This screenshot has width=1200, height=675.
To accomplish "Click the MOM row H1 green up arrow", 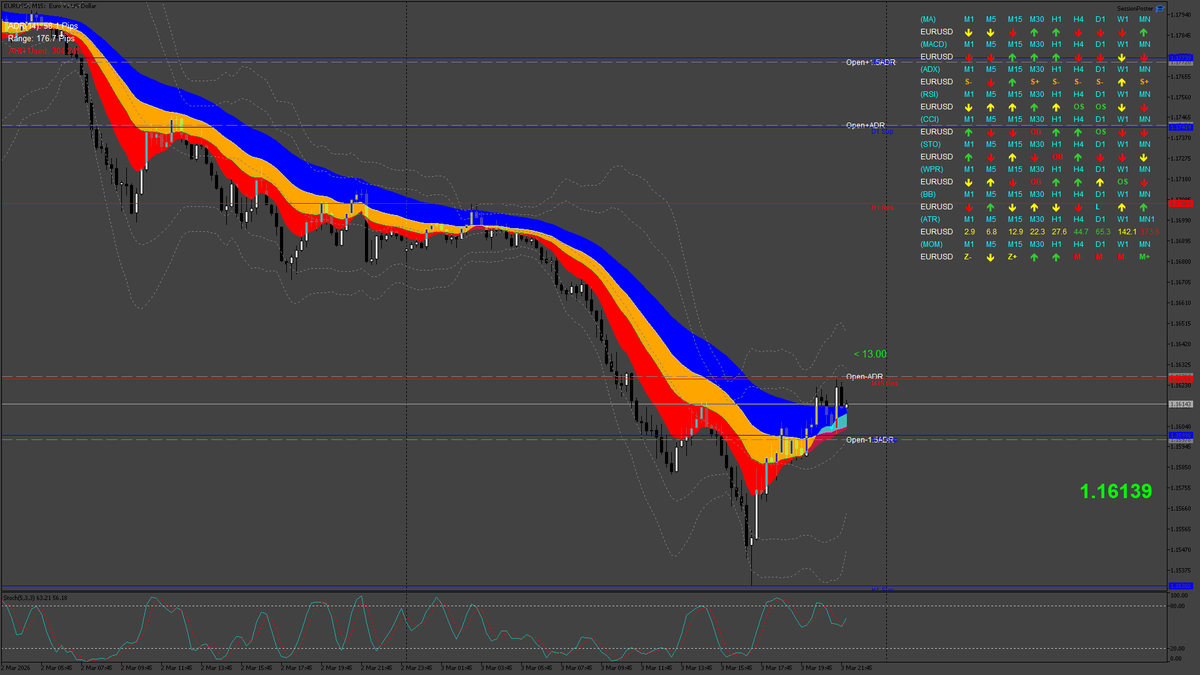I will click(1056, 257).
